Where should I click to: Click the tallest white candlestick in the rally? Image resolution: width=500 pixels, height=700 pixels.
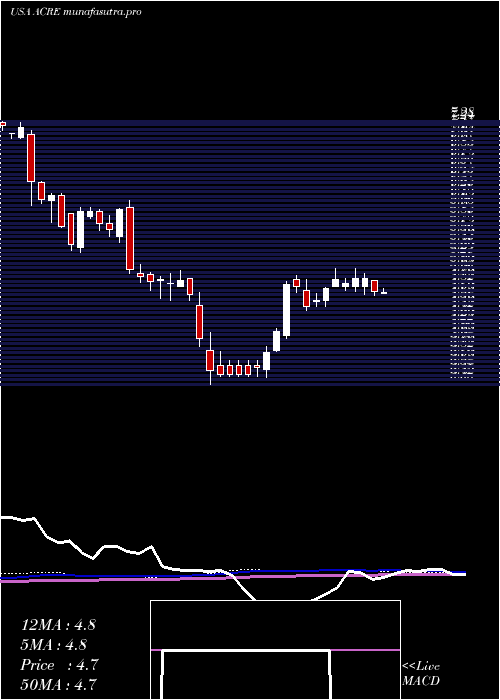click(x=286, y=310)
